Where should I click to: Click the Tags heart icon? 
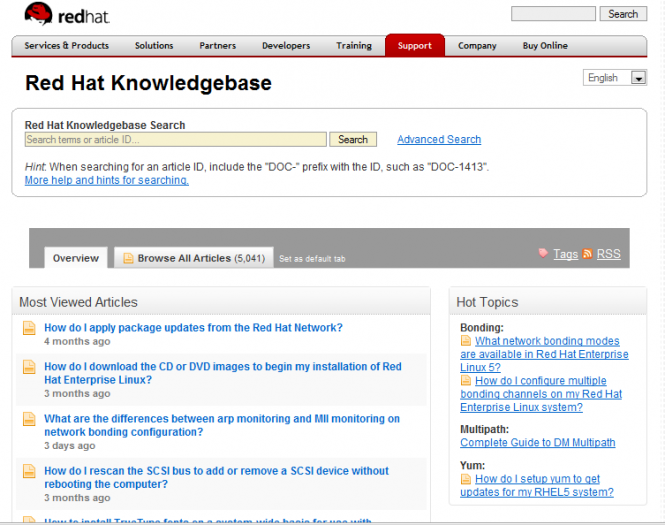pos(543,253)
